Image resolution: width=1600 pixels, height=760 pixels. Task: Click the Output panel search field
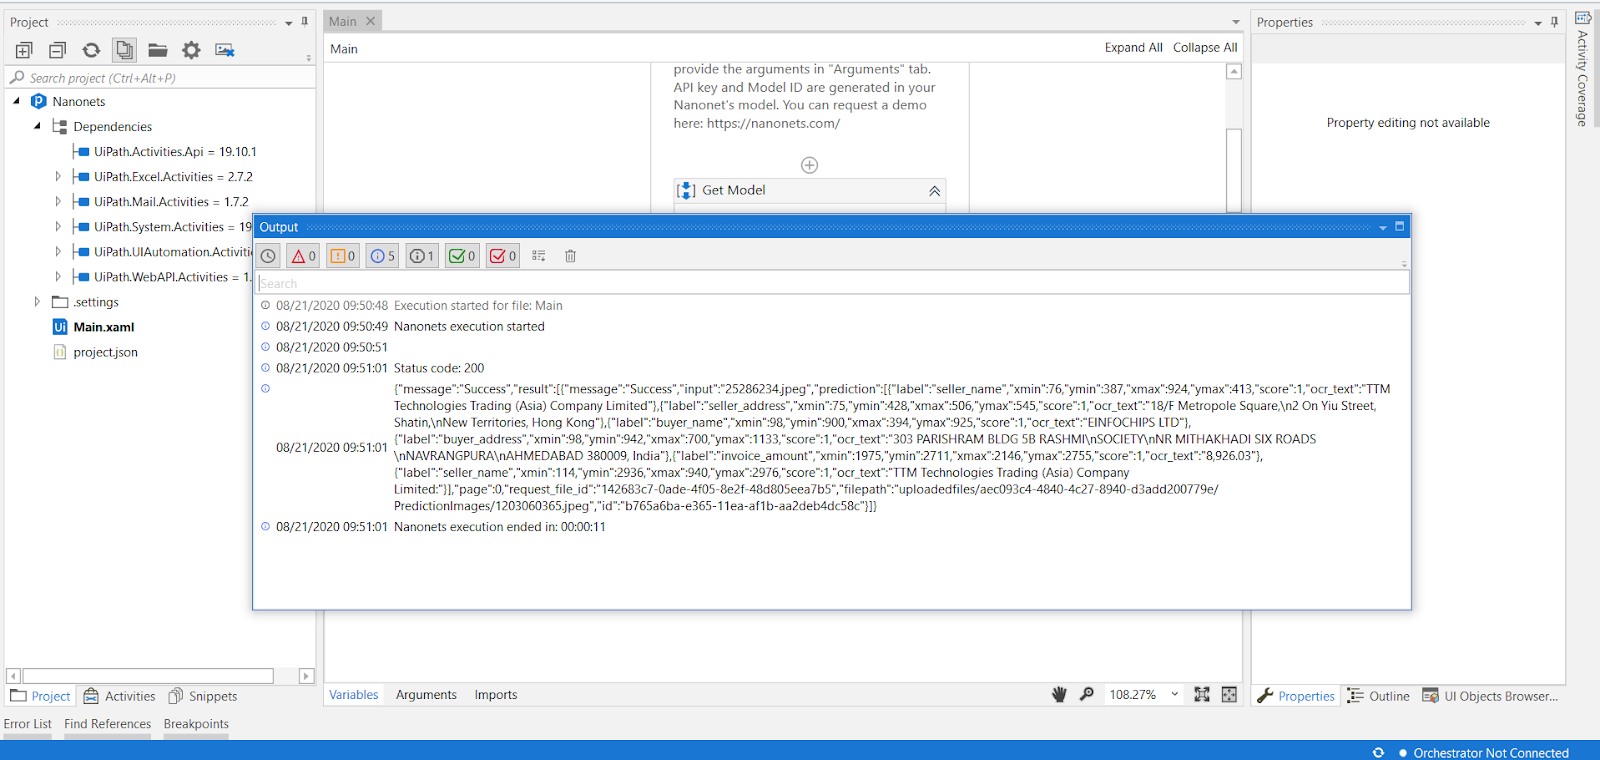(x=833, y=284)
